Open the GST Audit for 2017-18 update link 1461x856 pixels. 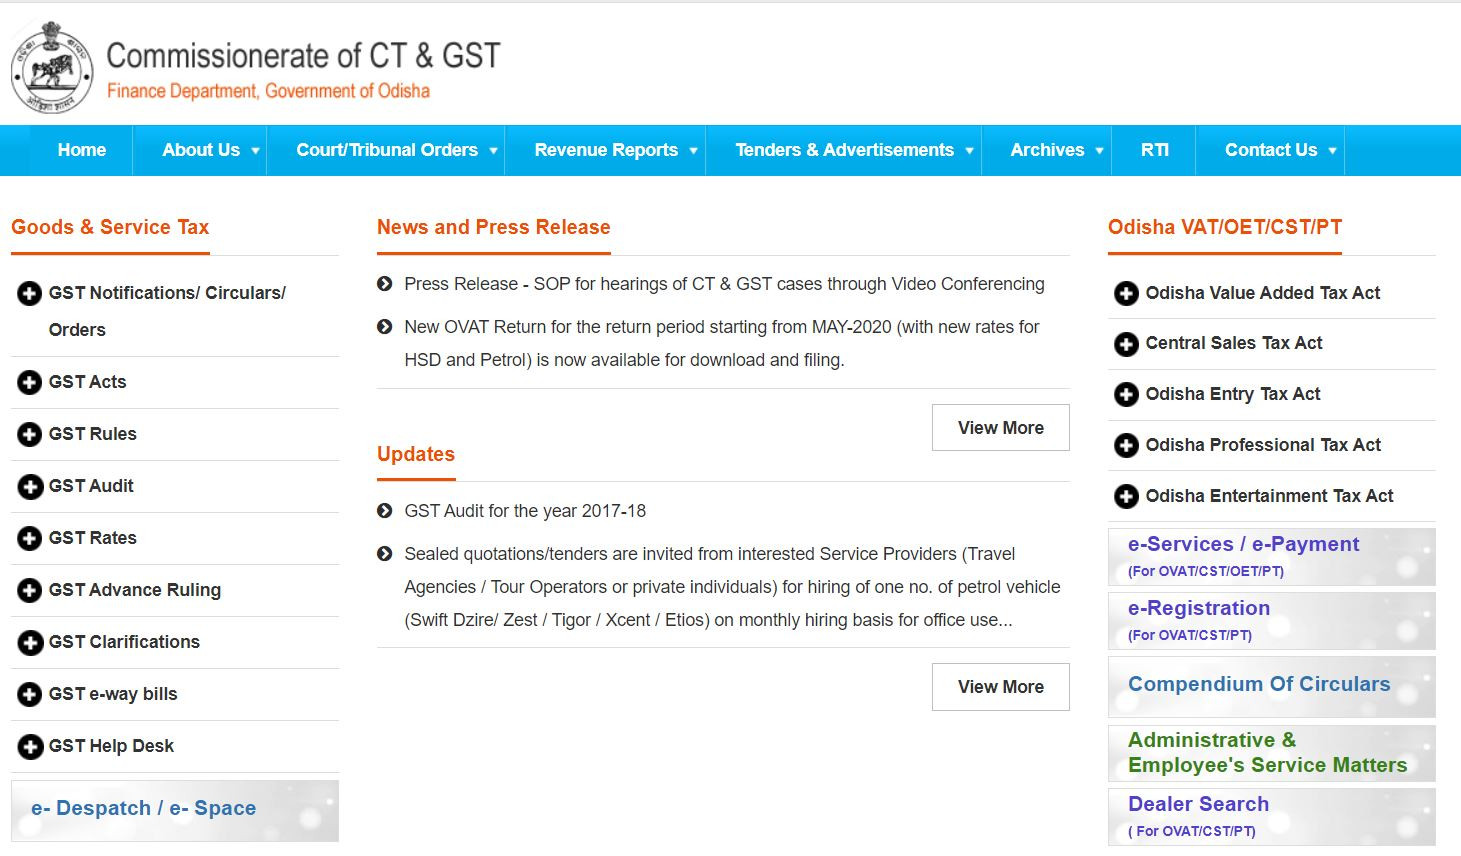click(524, 511)
